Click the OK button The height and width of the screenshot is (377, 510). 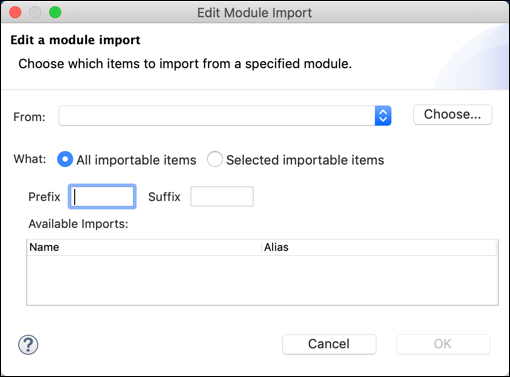[x=443, y=344]
